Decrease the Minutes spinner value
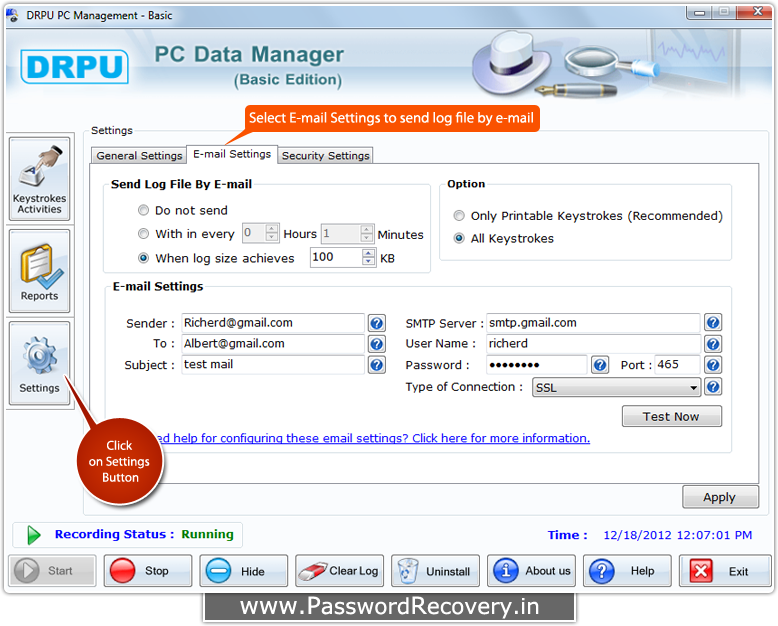 [x=367, y=238]
